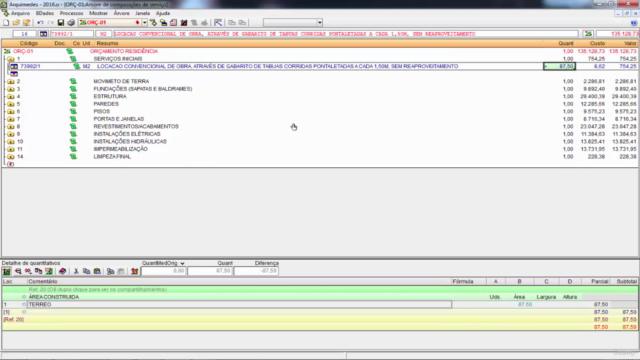
Task: Click the TERREO comment cell
Action: (x=240, y=304)
